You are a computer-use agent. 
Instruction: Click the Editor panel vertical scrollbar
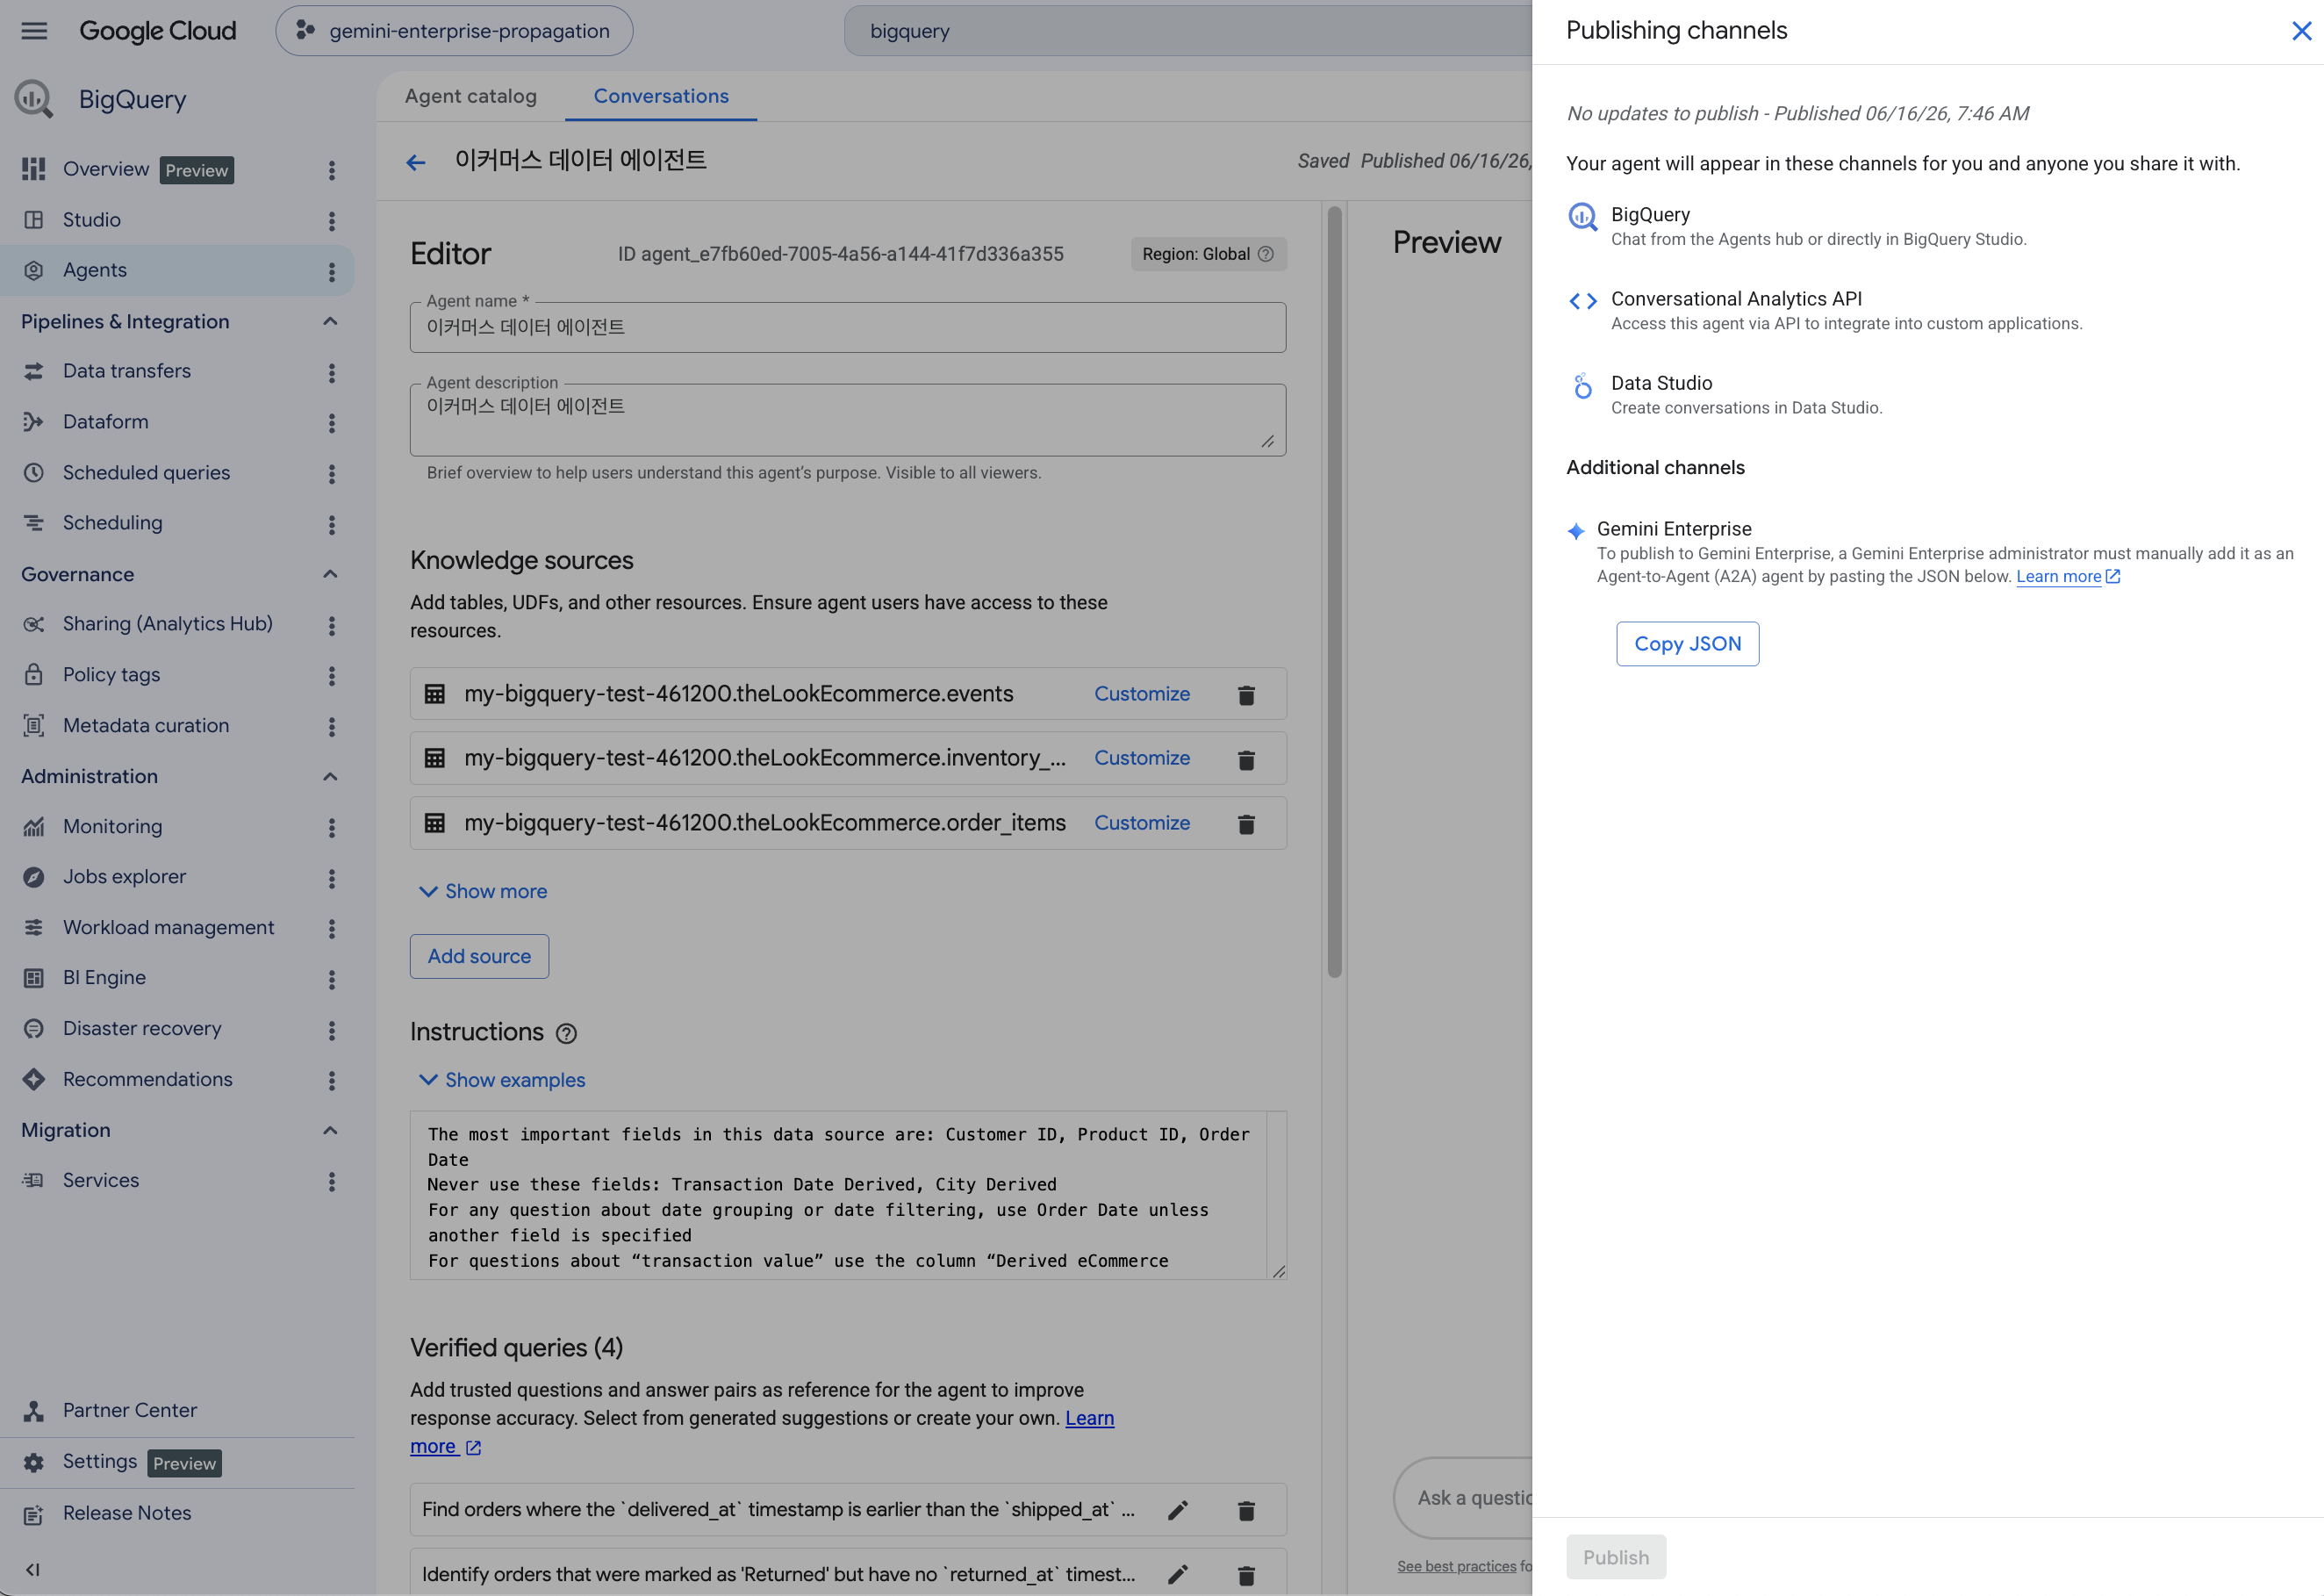[x=1334, y=592]
